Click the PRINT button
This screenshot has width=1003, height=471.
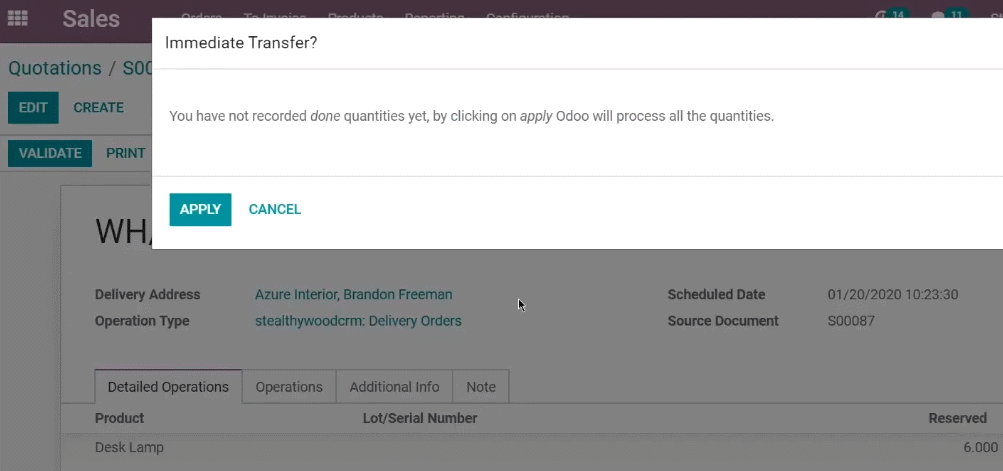[x=125, y=154]
